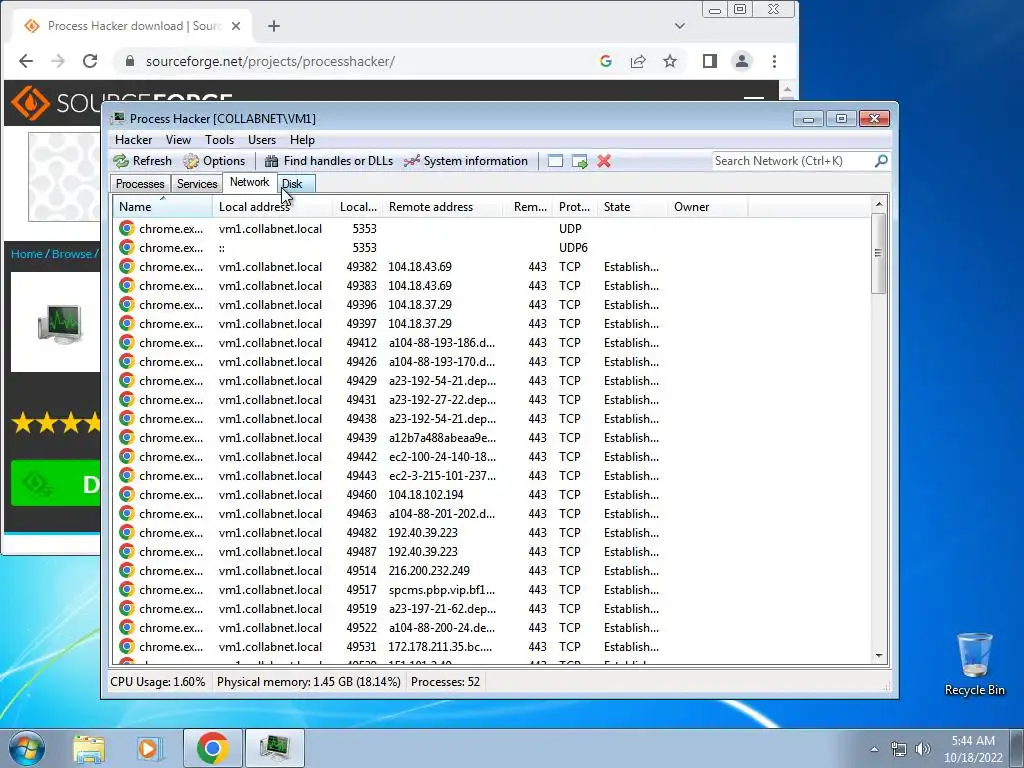Click chrome icon in local port 49396 row

[x=127, y=304]
